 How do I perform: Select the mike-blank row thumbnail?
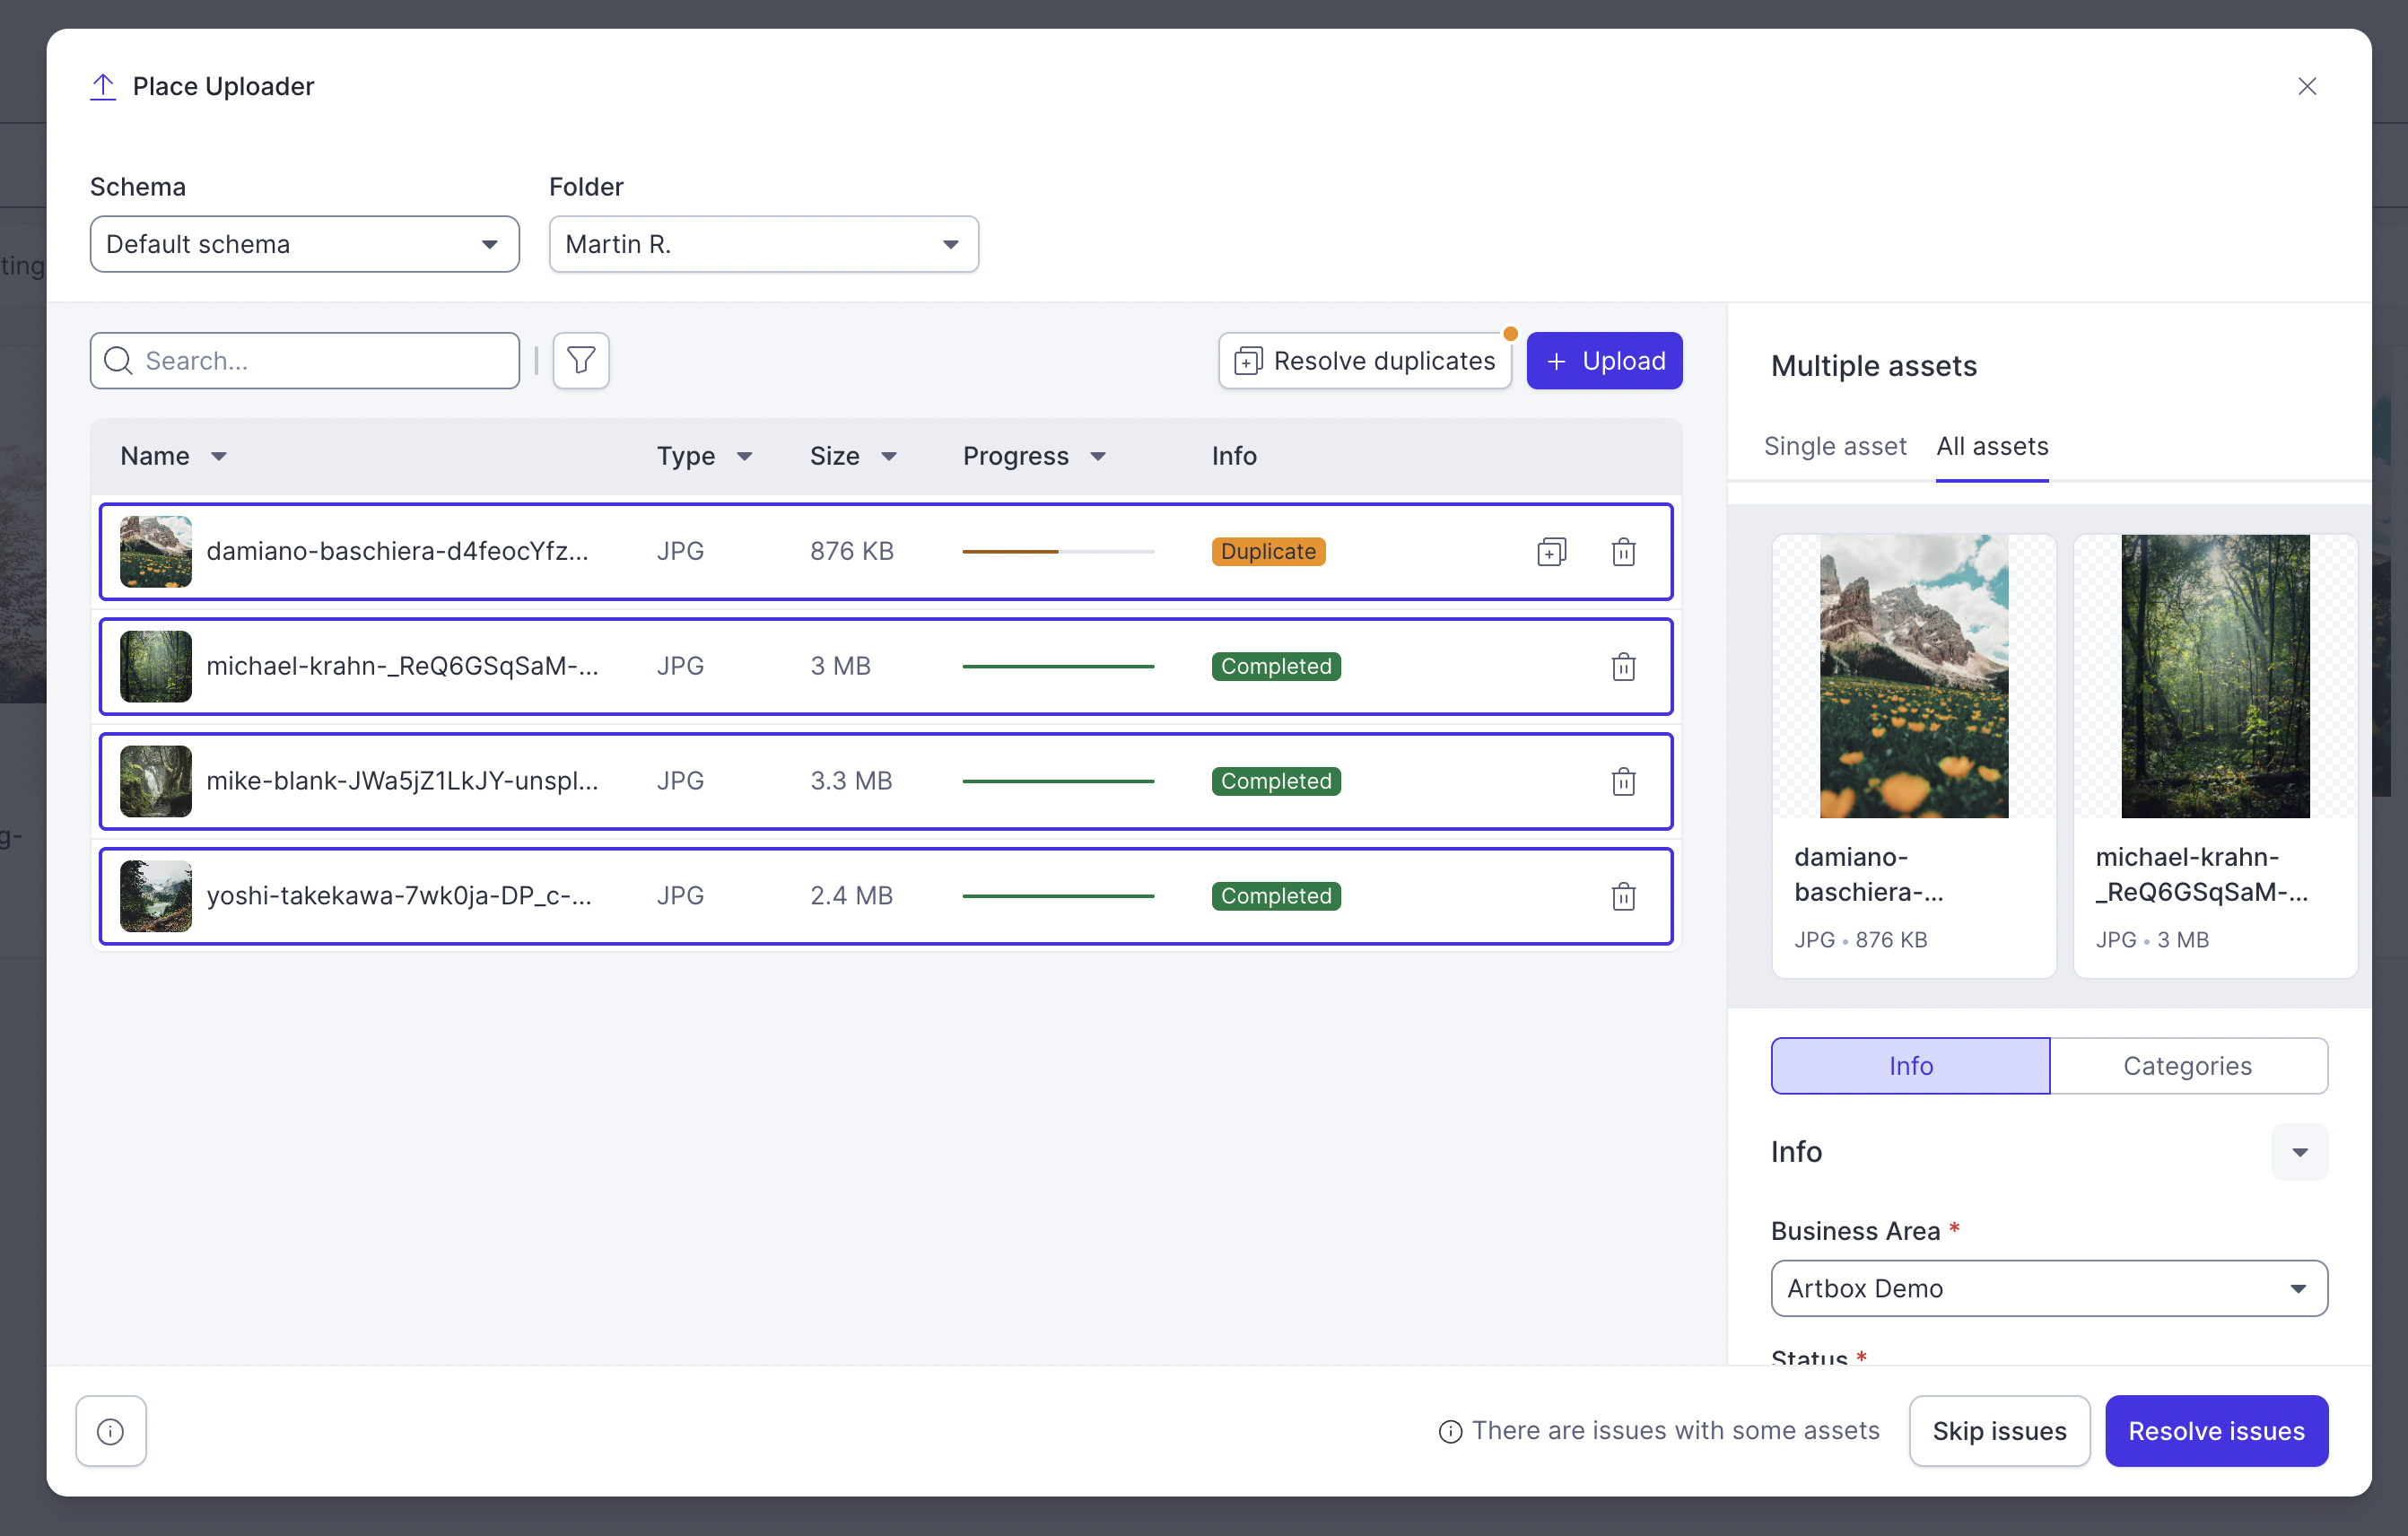tap(156, 781)
